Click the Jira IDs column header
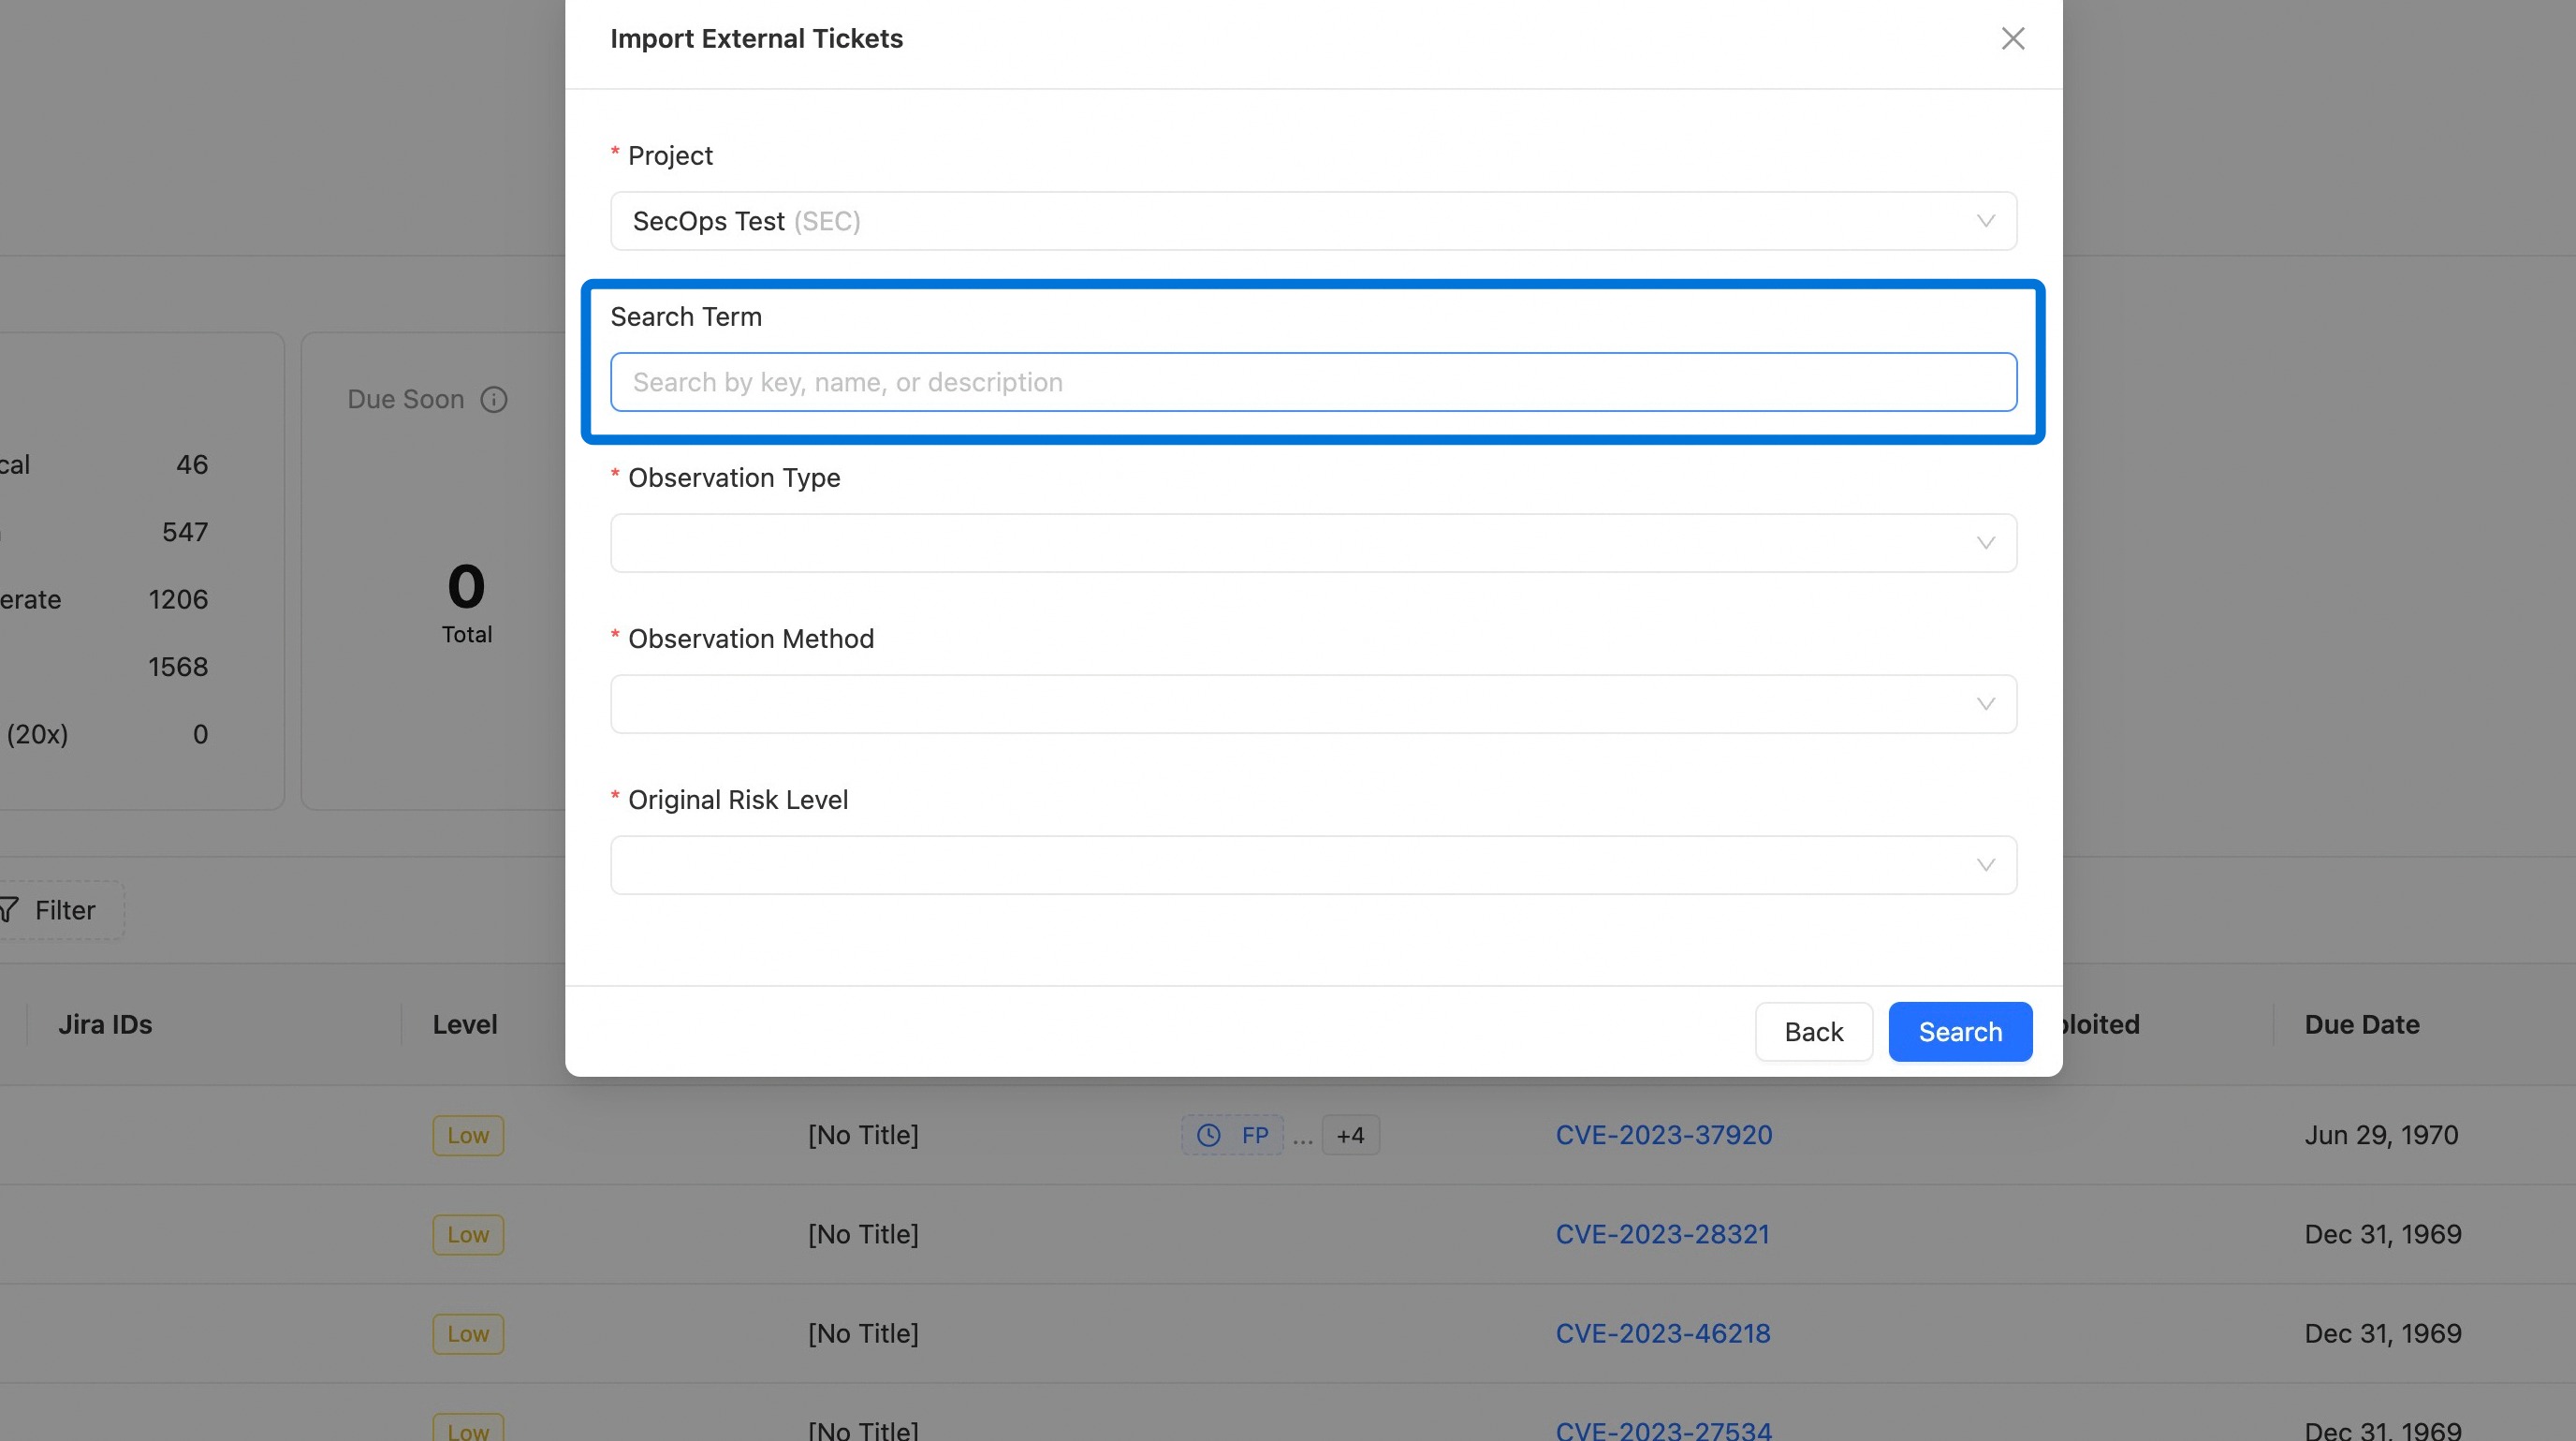Screen dimensions: 2576x1441 point(105,1025)
